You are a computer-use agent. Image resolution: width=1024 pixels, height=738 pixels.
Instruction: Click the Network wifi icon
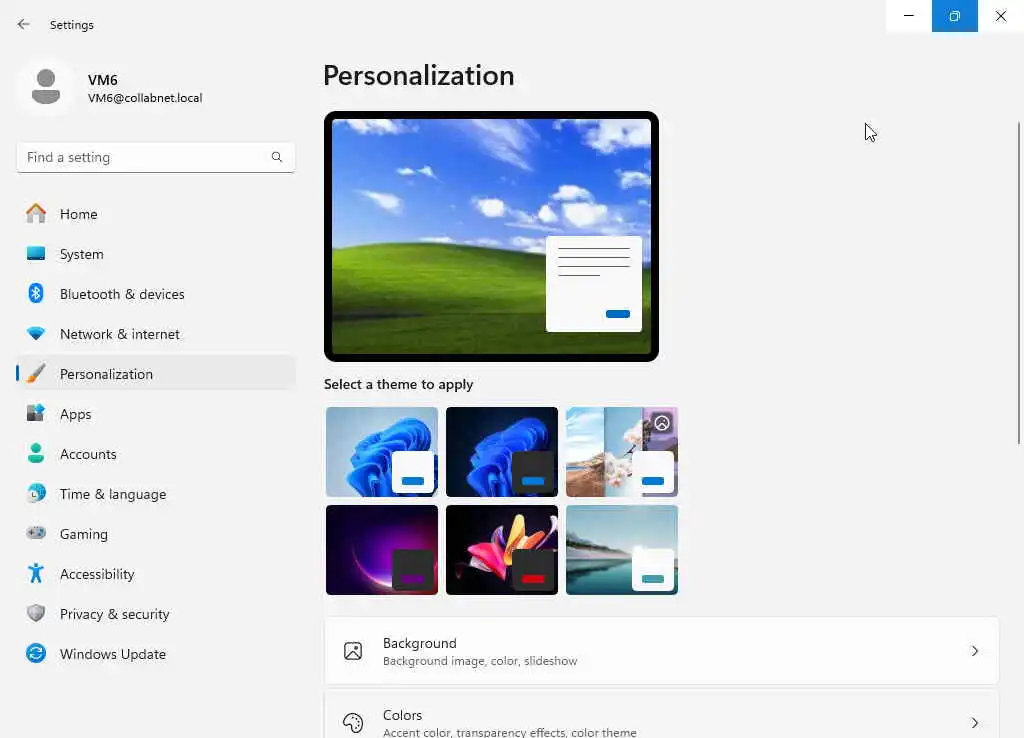[x=36, y=334]
